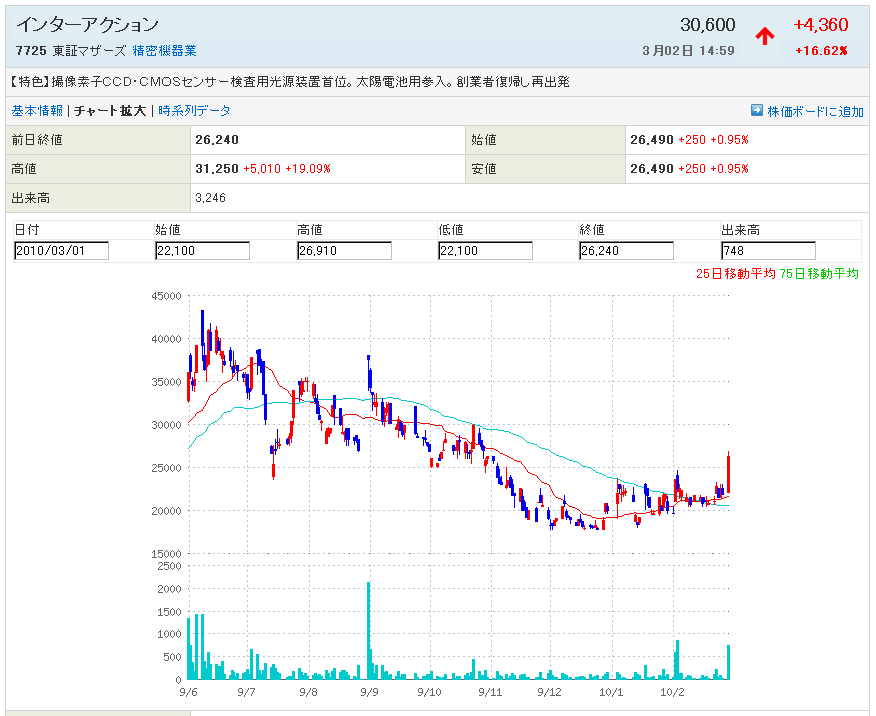Click the current price 30,600
The width and height of the screenshot is (876, 716).
click(707, 25)
